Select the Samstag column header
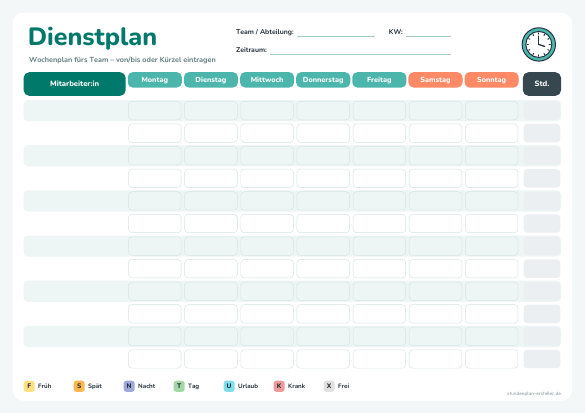The width and height of the screenshot is (585, 414). coord(435,80)
